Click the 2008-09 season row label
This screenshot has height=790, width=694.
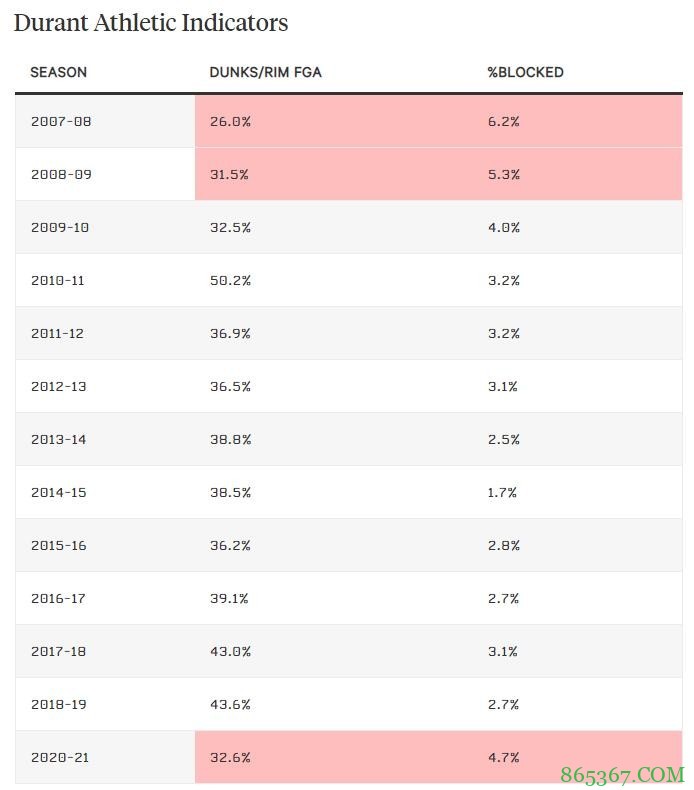coord(60,174)
